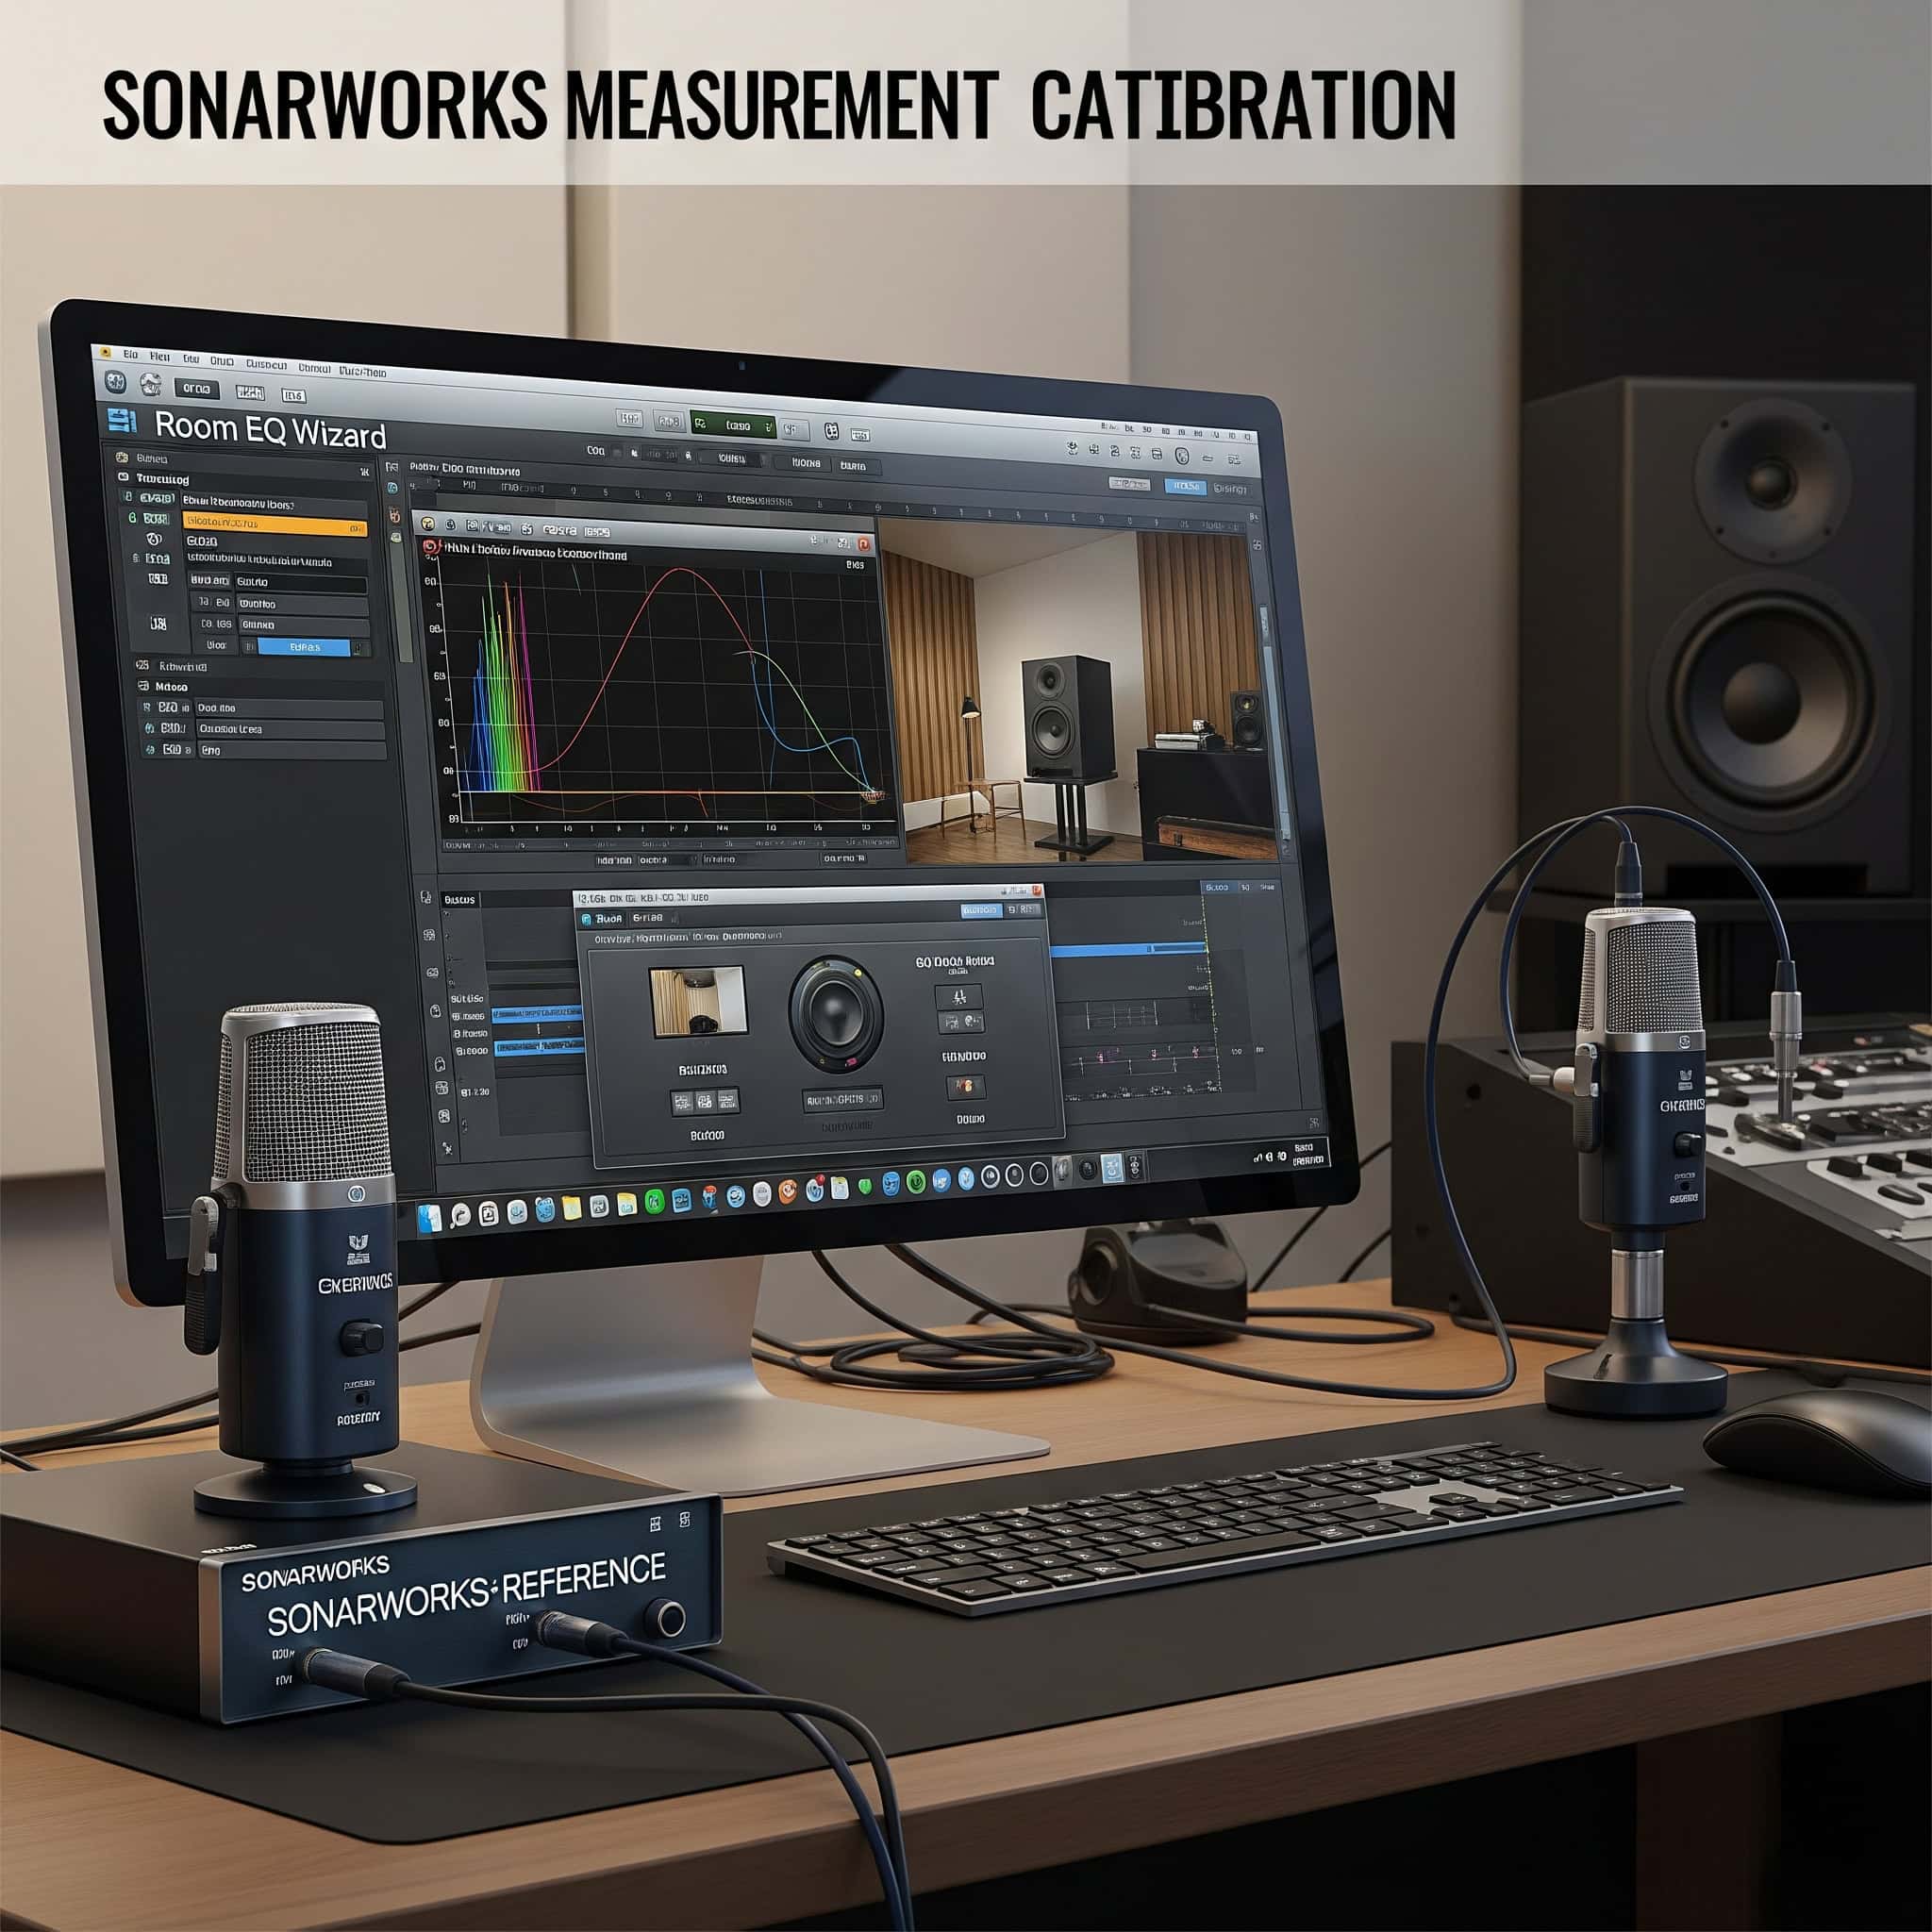Click the highlighted light-blue icon at the dock's right end
Image resolution: width=1932 pixels, height=1932 pixels.
(1111, 1169)
